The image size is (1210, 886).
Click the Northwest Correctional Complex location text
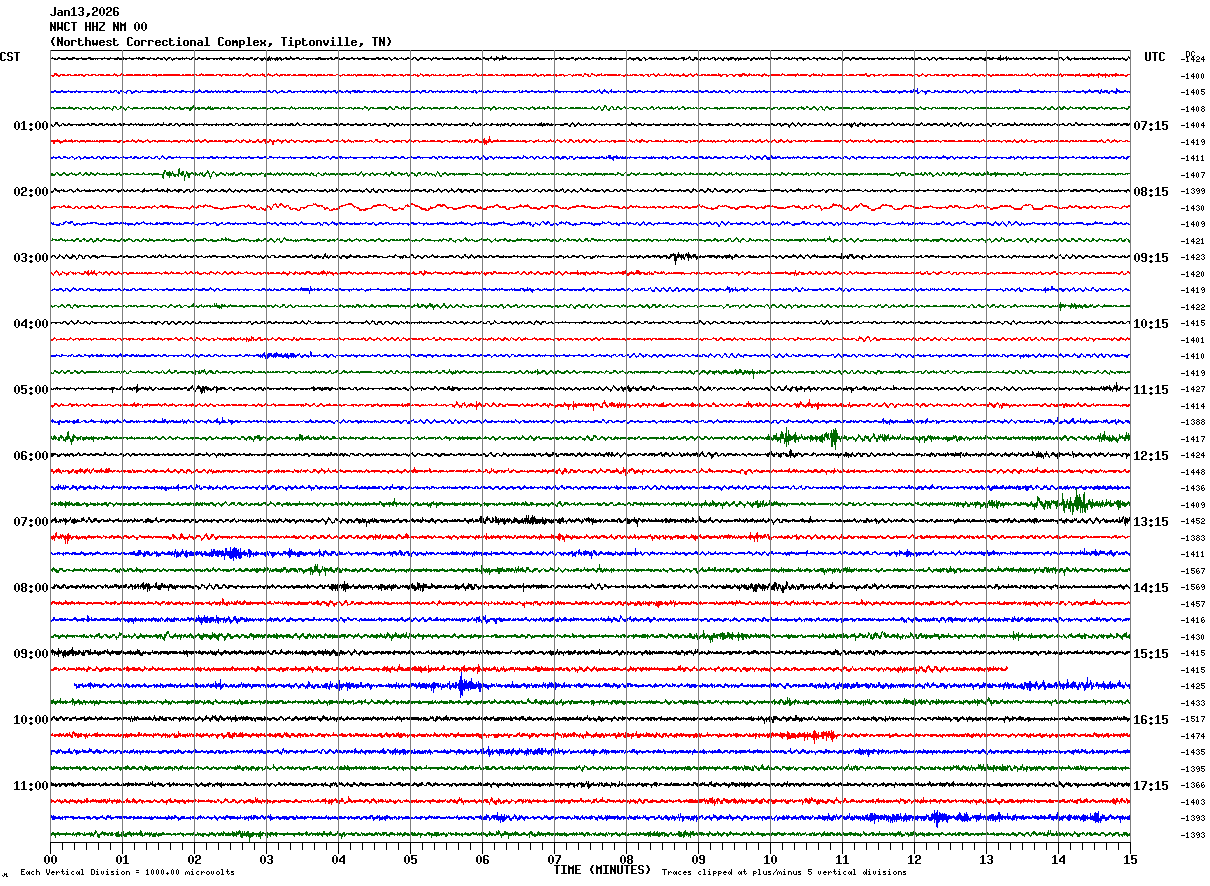pyautogui.click(x=220, y=42)
